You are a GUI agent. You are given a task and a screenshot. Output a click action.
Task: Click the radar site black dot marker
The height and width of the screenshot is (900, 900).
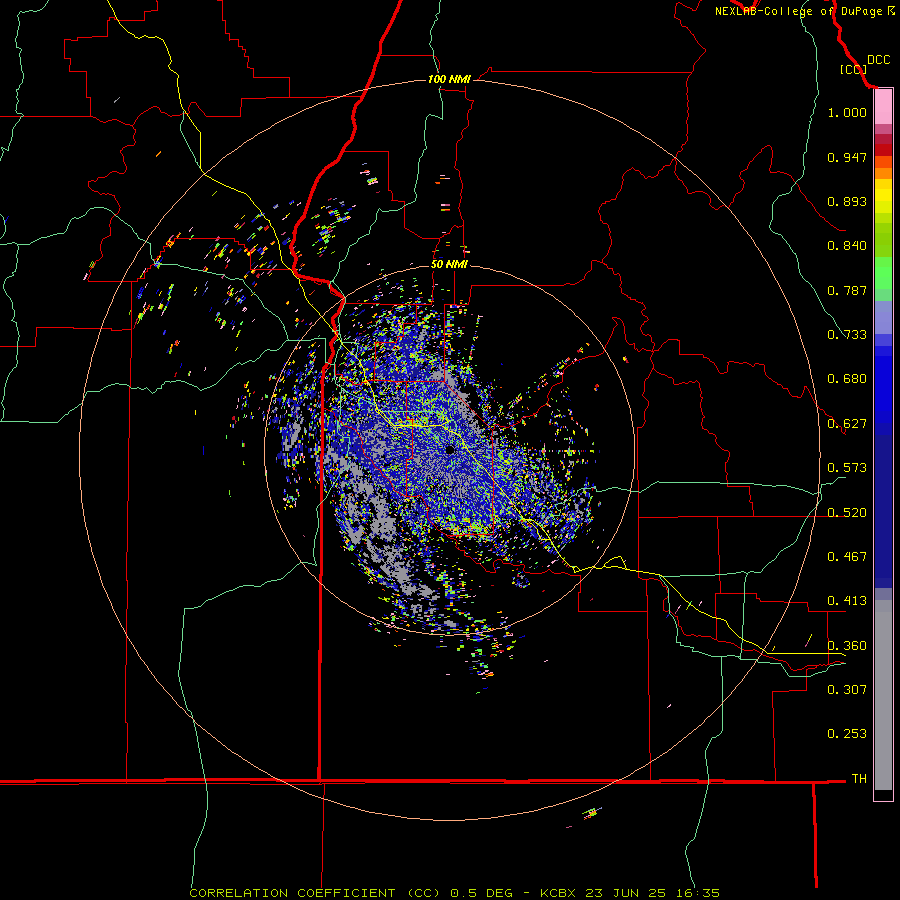pos(450,449)
